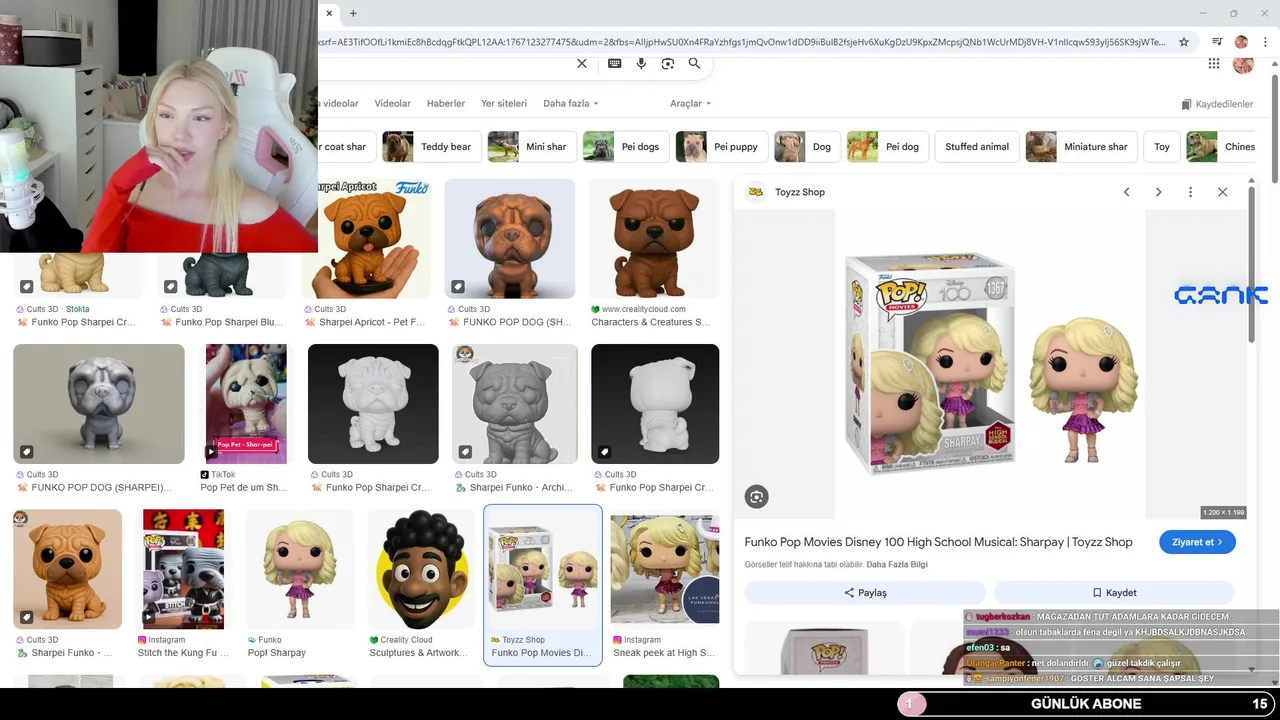Viewport: 1280px width, 720px height.
Task: Select the Pei dogs filter chip
Action: point(625,147)
